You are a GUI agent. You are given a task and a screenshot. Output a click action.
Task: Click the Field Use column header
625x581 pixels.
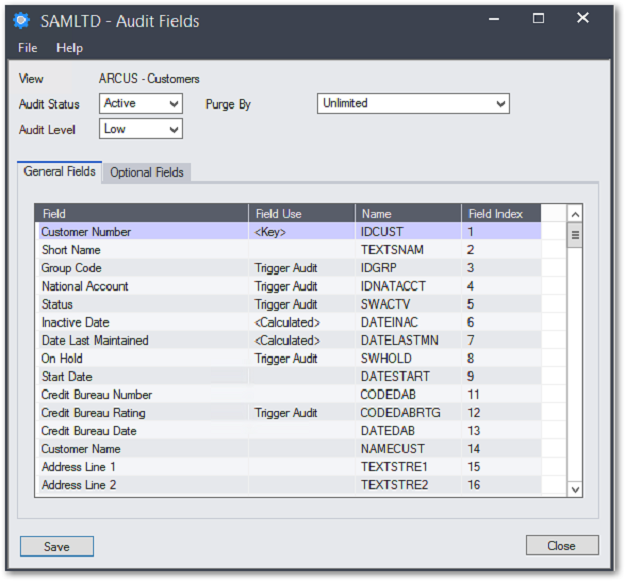click(x=301, y=214)
